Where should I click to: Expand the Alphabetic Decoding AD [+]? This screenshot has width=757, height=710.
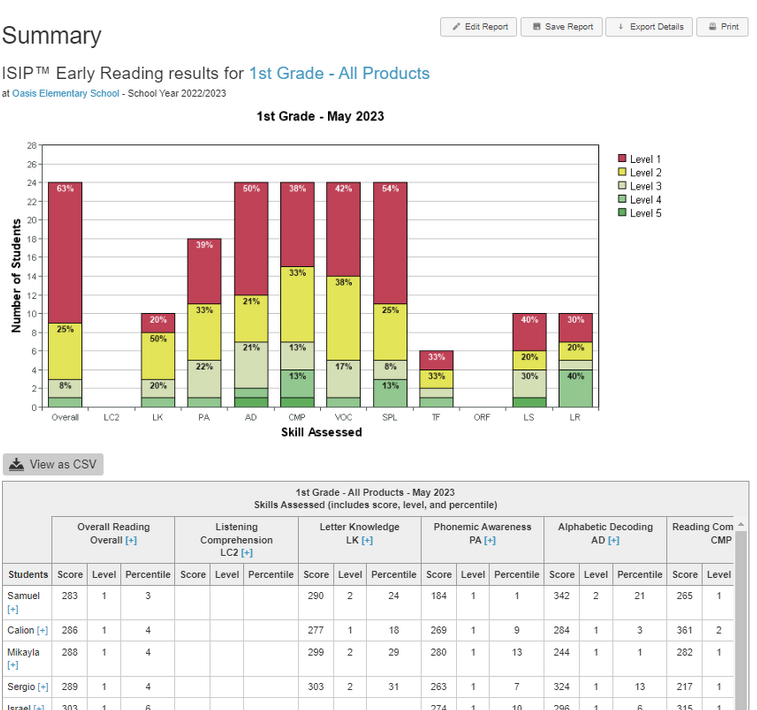click(614, 541)
